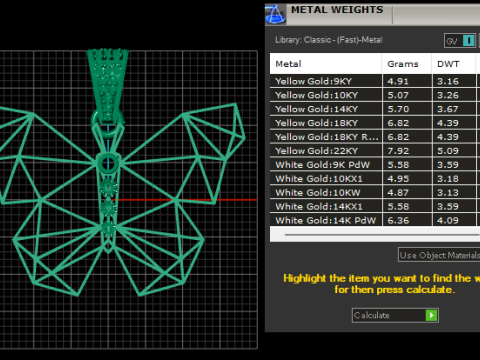Click the 4.09 DWT value
The image size is (480, 360).
[x=448, y=220]
